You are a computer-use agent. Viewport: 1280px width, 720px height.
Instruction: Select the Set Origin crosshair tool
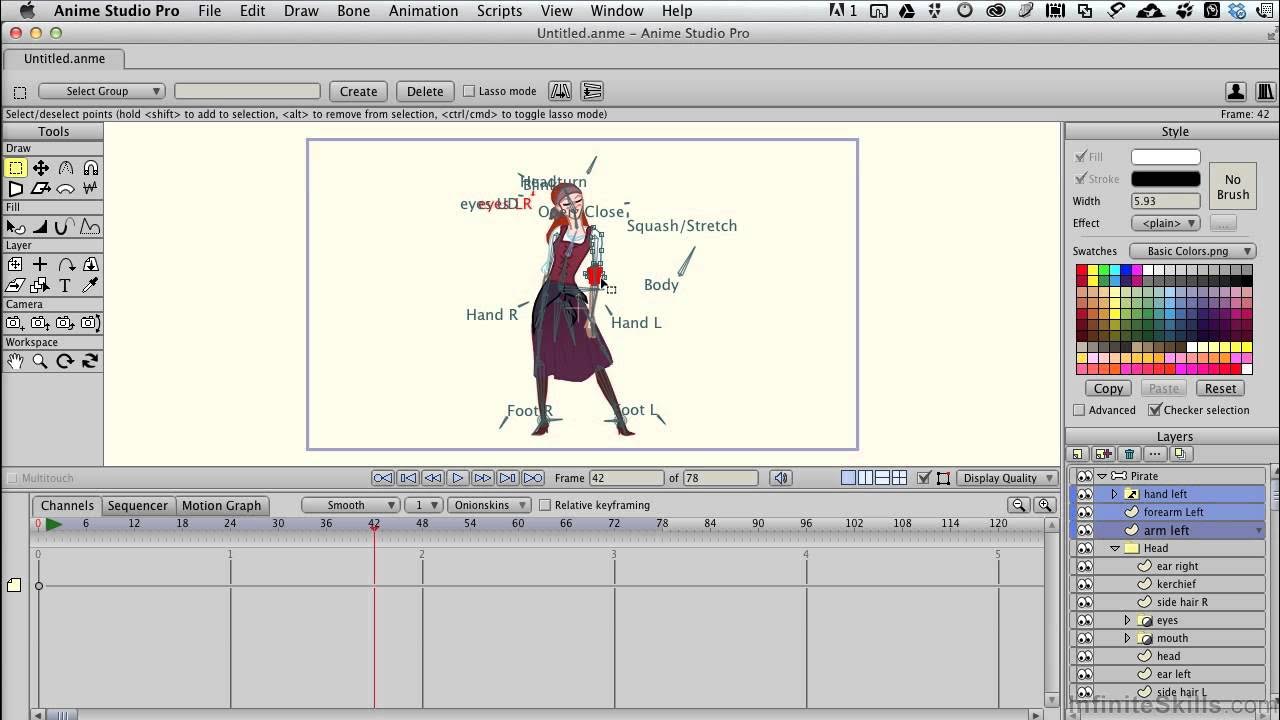click(40, 265)
